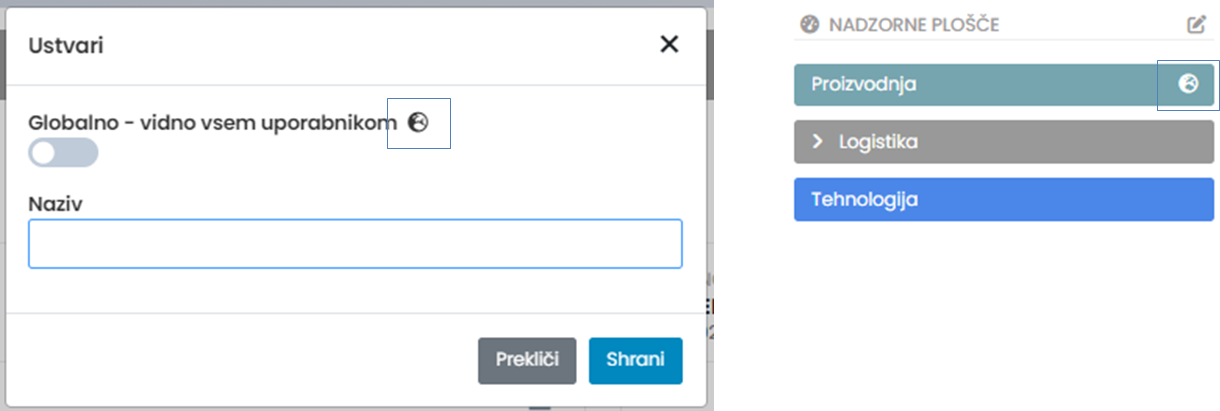The height and width of the screenshot is (411, 1220).
Task: Click the Logistika label text
Action: click(x=878, y=142)
